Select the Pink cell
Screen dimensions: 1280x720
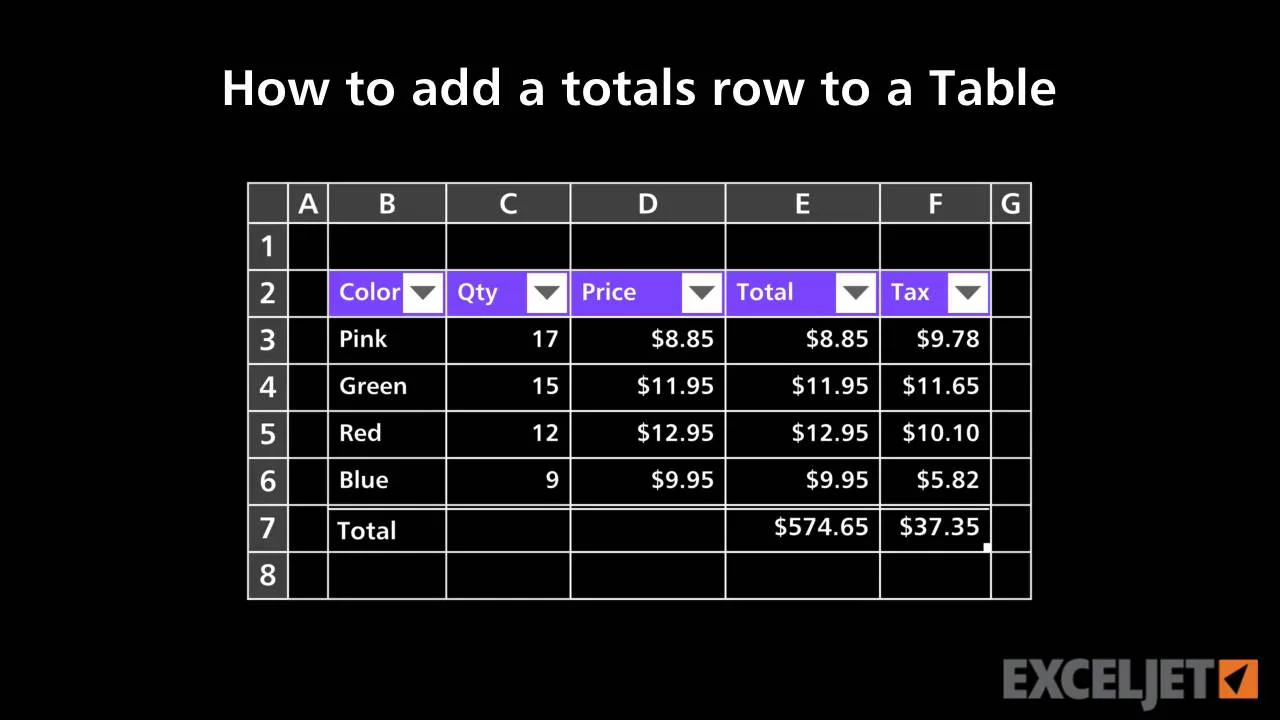click(x=387, y=340)
